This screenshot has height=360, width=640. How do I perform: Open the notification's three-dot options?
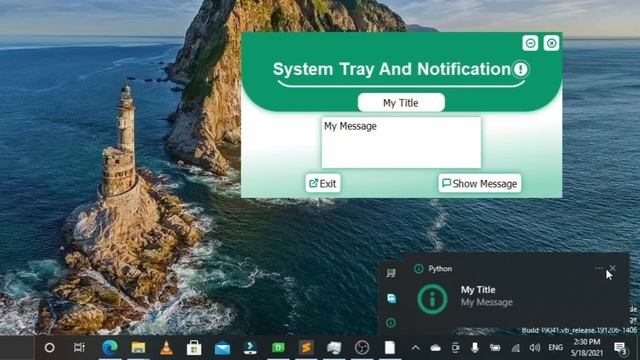(x=599, y=268)
